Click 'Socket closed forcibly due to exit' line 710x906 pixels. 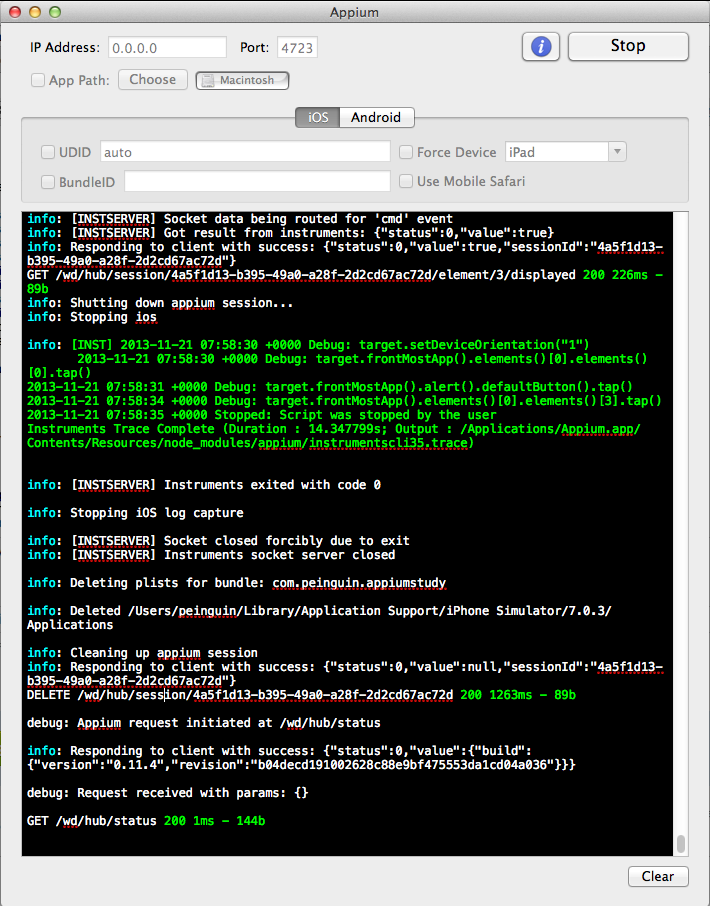point(218,541)
